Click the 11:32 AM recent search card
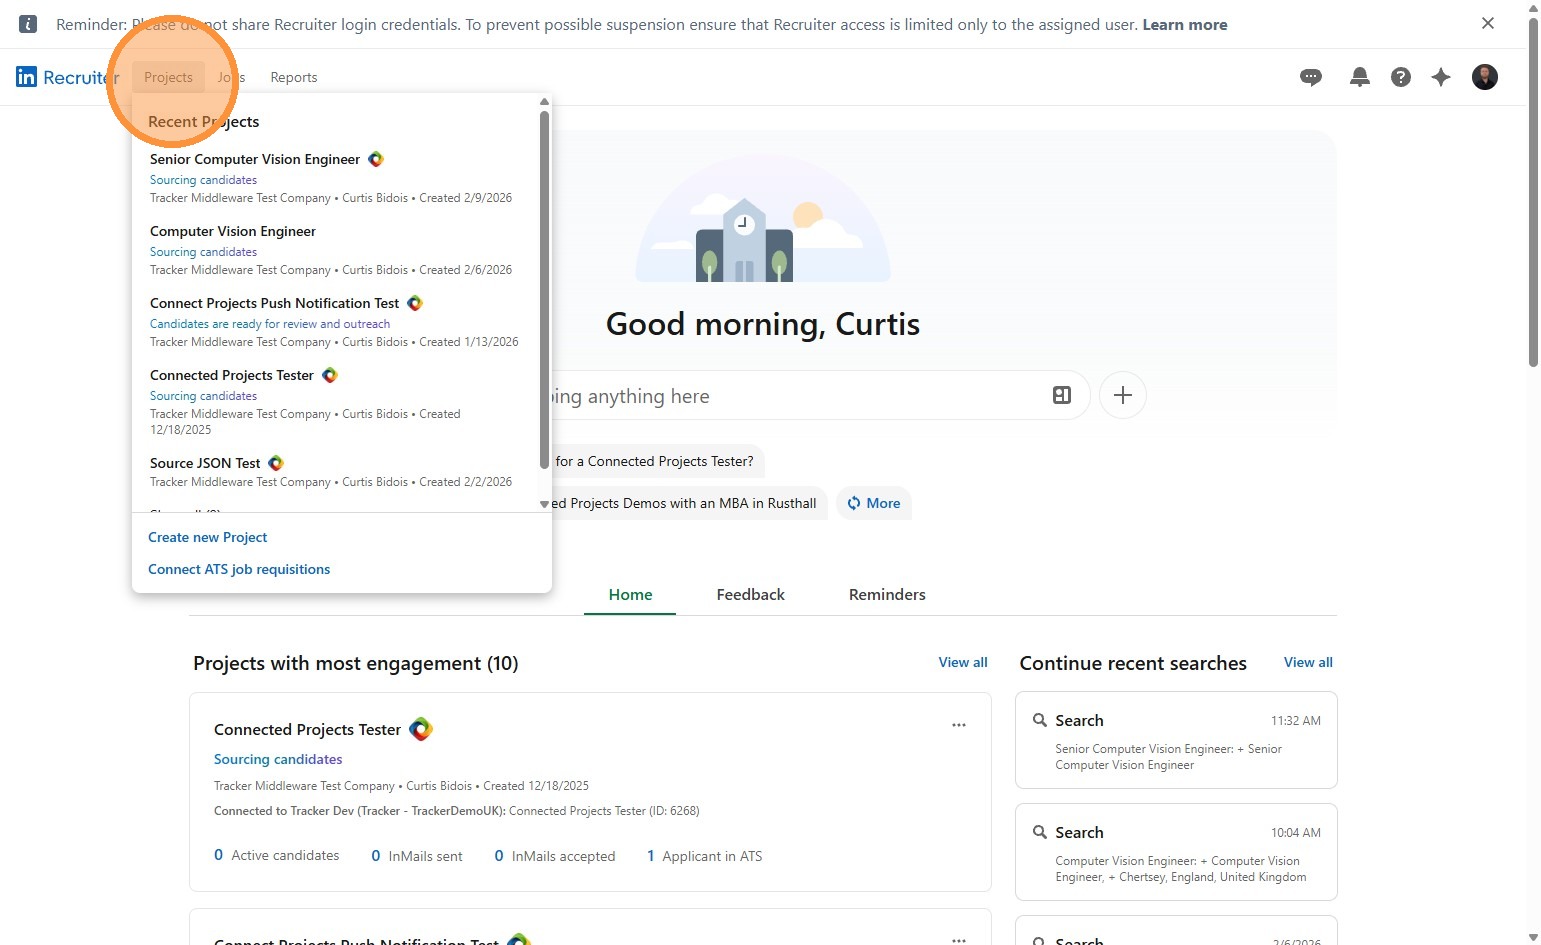 [1175, 740]
